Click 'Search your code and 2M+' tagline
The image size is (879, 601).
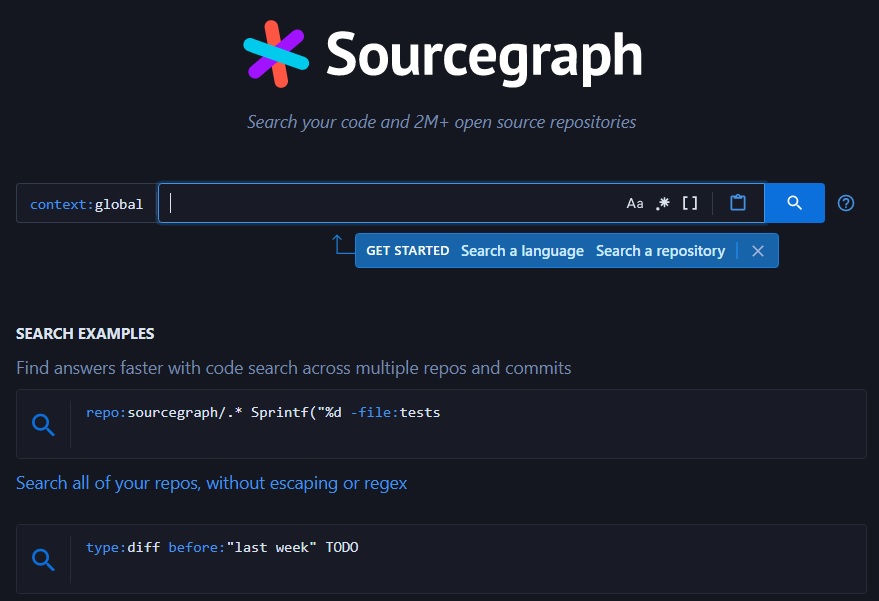[442, 122]
